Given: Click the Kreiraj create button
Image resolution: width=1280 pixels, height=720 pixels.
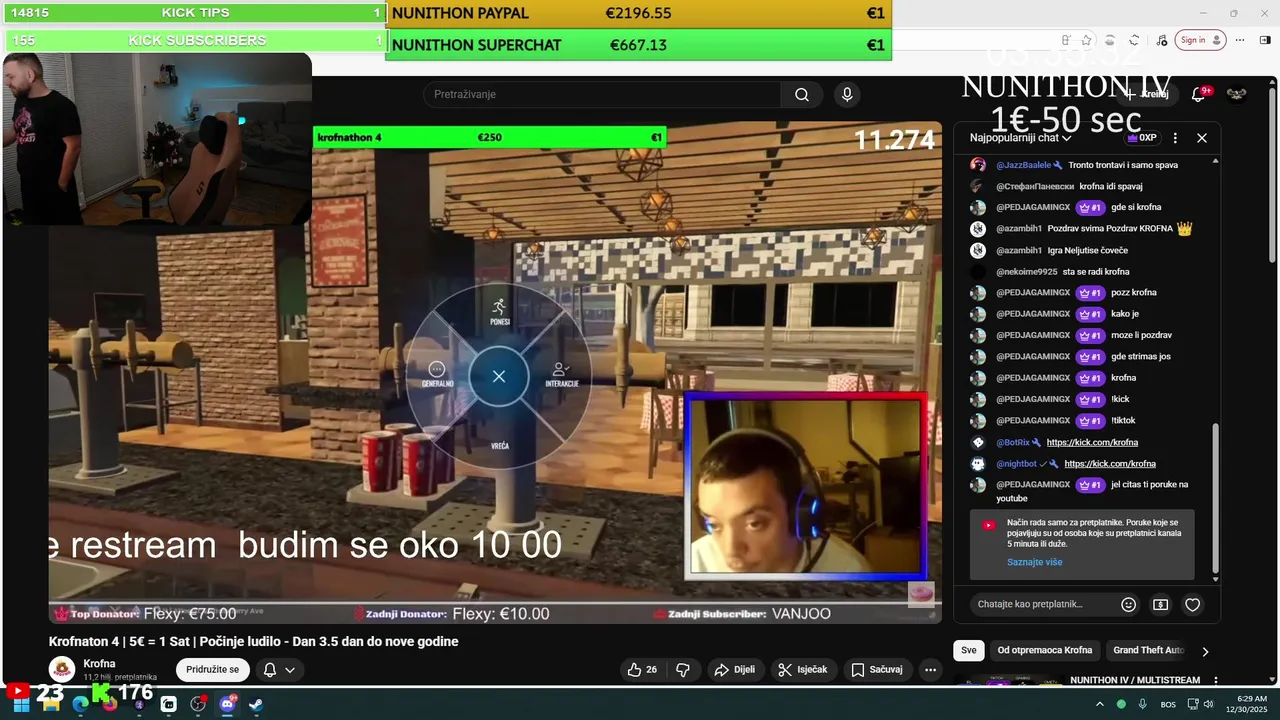Looking at the screenshot, I should pyautogui.click(x=1146, y=94).
